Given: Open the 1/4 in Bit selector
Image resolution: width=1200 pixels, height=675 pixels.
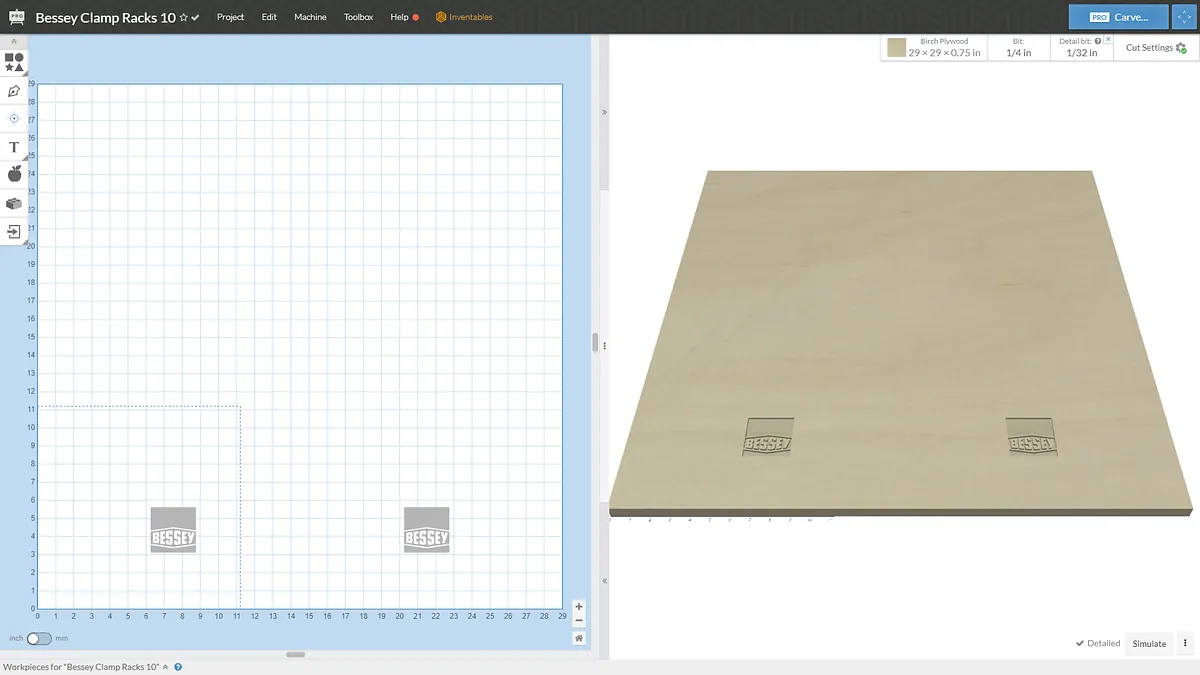Looking at the screenshot, I should pyautogui.click(x=1018, y=48).
